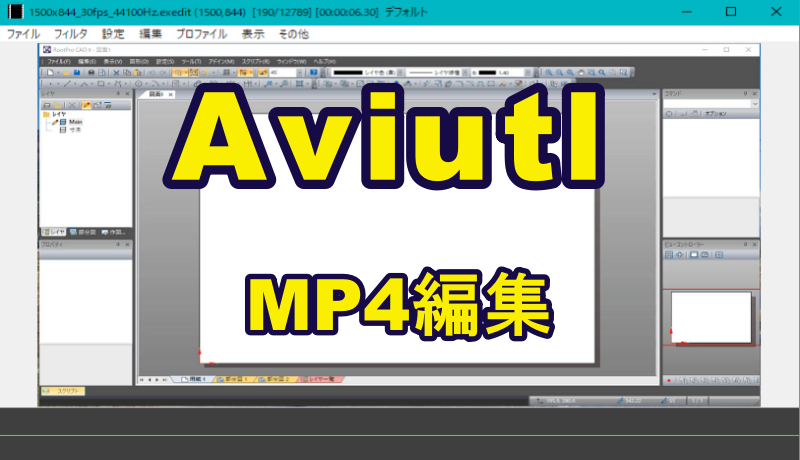Open the 表示 menu in AviUtl

(253, 33)
